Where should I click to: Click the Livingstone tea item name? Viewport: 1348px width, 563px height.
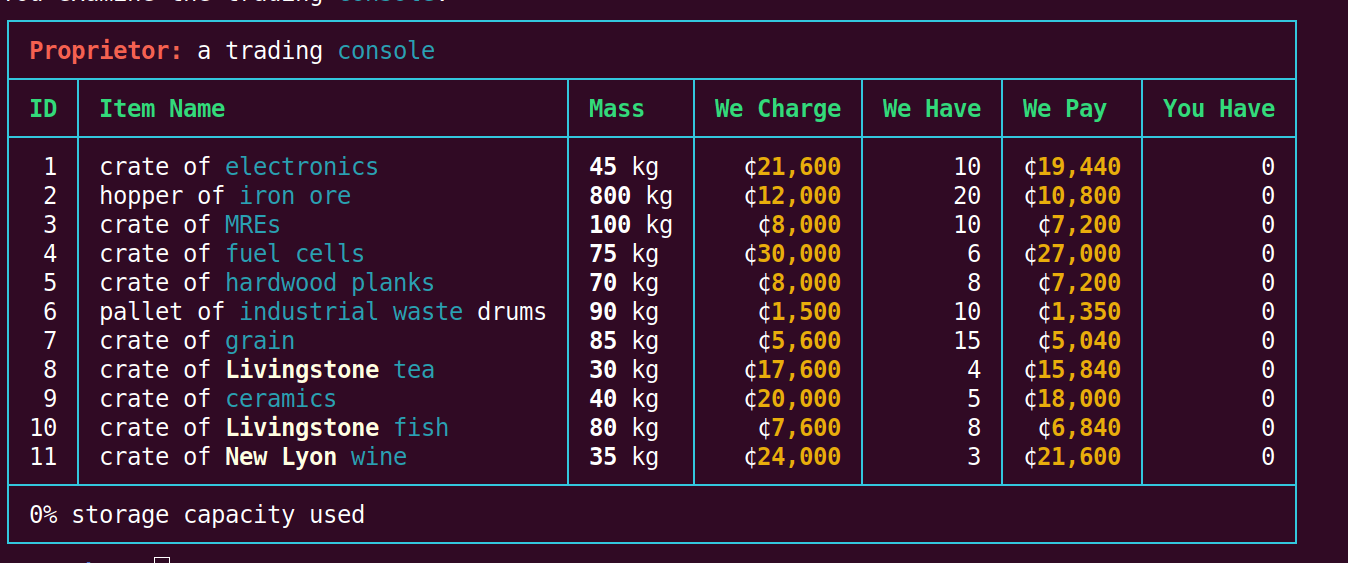[329, 369]
